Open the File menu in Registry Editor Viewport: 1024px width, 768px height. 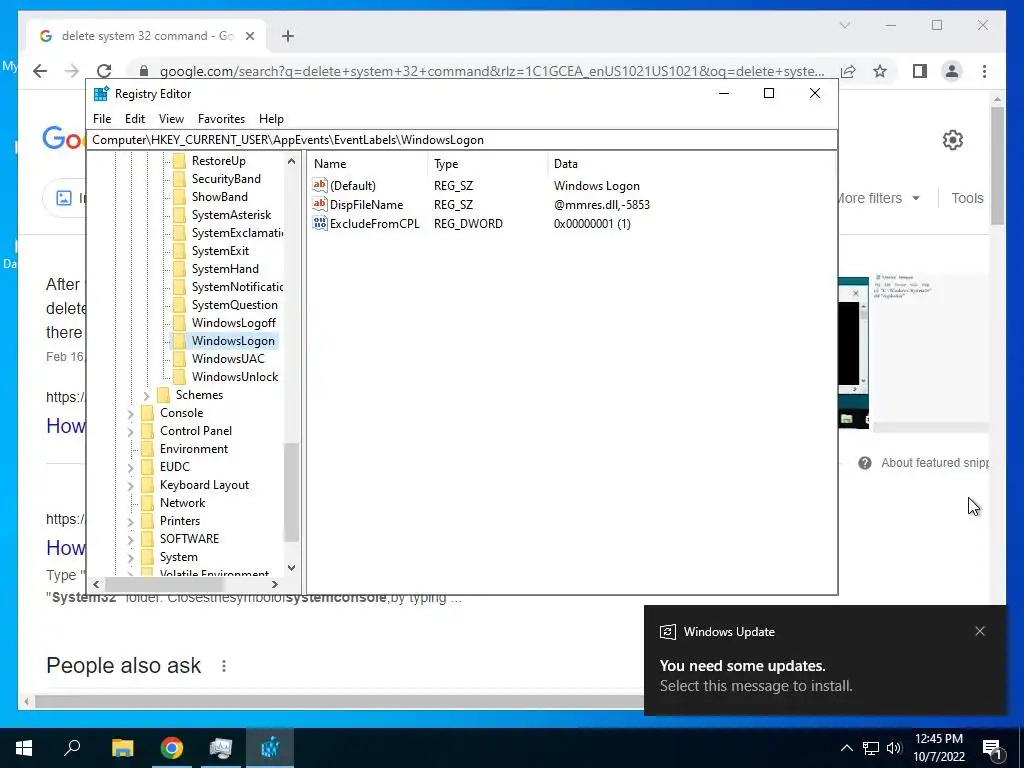pos(102,119)
